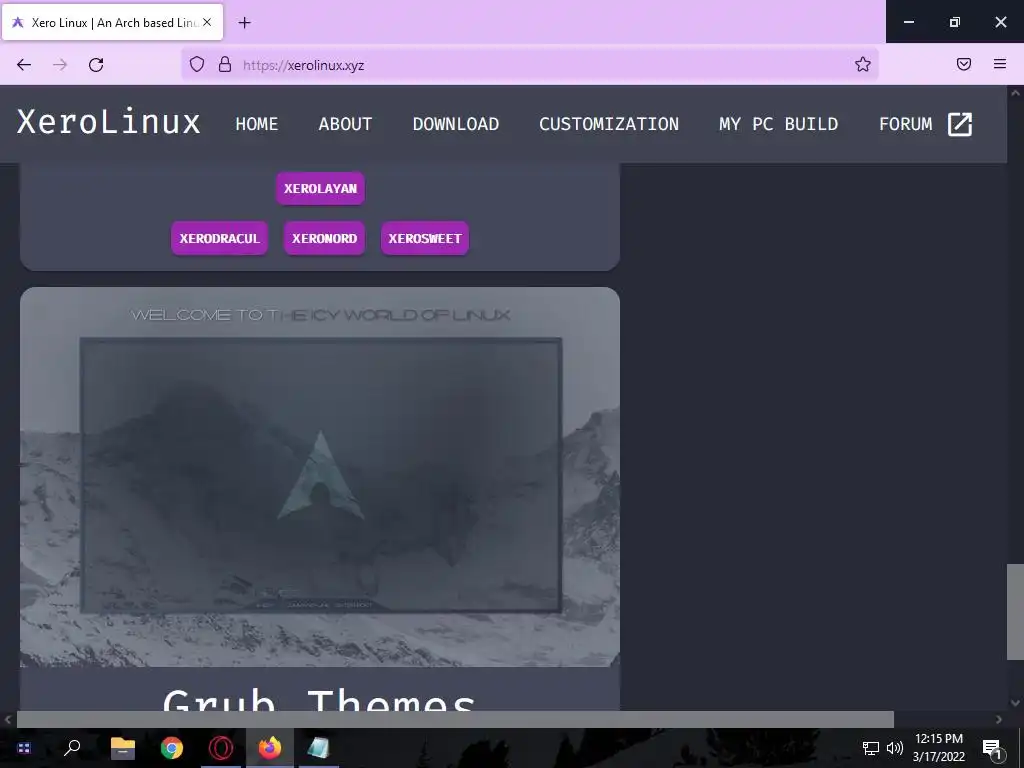Open the tracking protection shield icon
The width and height of the screenshot is (1024, 768).
[x=197, y=65]
